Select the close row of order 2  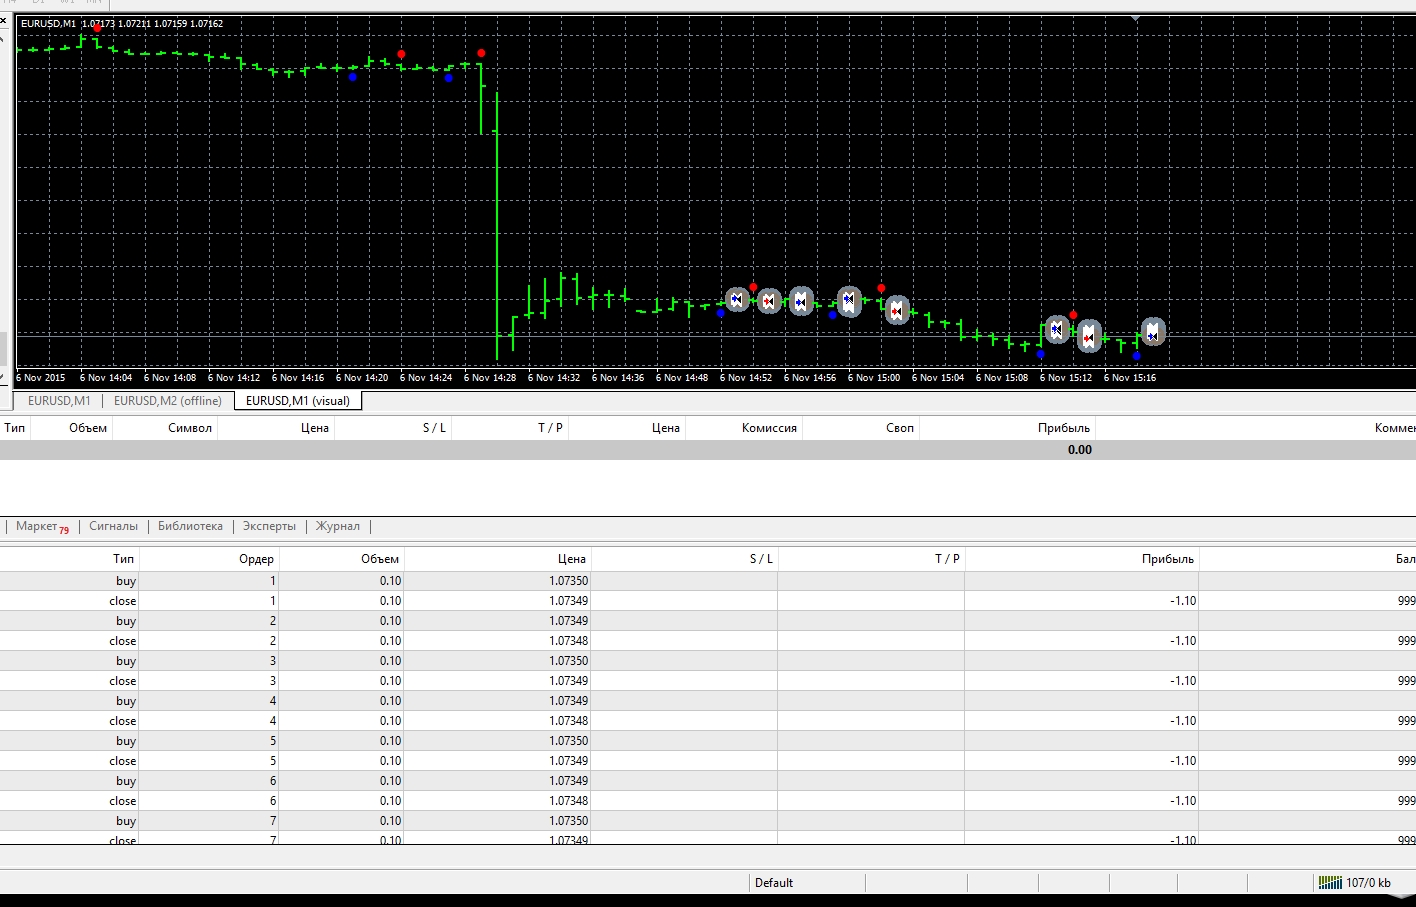point(708,641)
